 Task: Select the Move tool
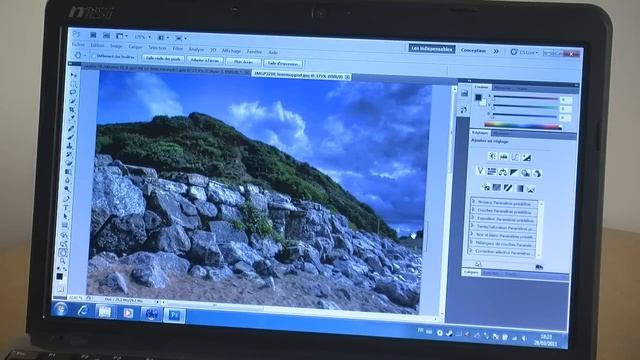pos(74,75)
